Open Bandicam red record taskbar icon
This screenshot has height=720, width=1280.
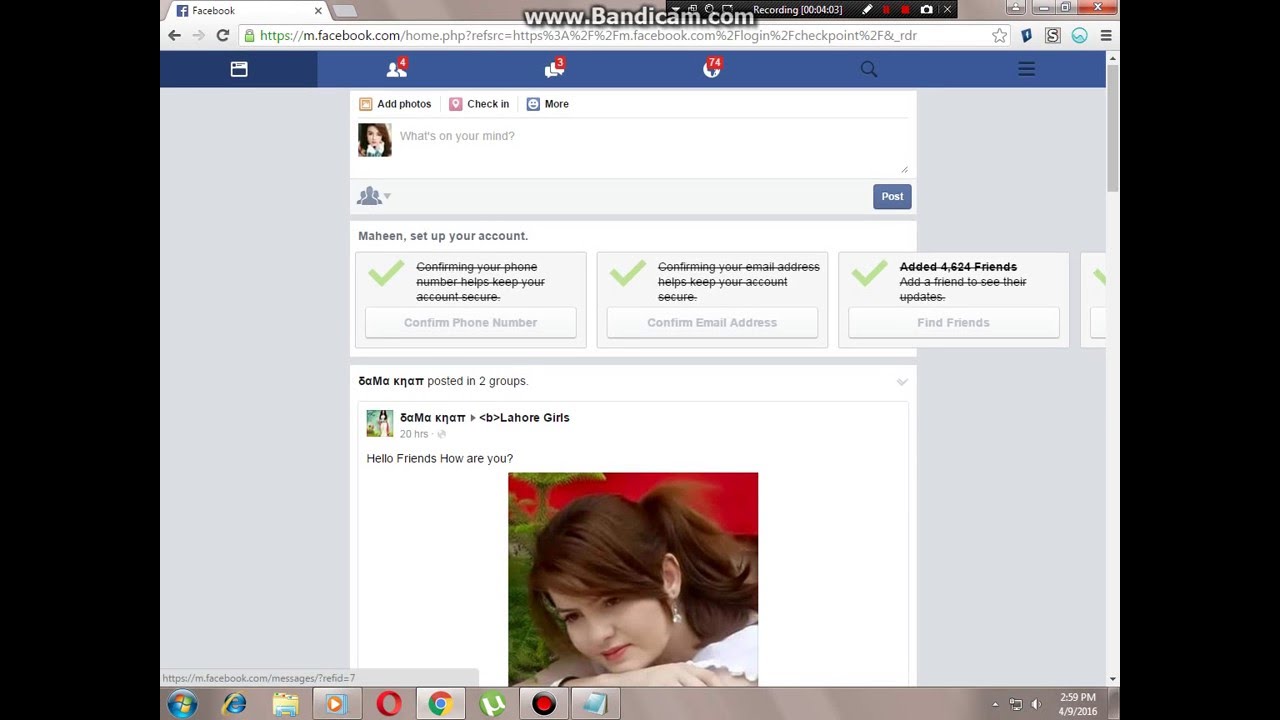click(544, 704)
